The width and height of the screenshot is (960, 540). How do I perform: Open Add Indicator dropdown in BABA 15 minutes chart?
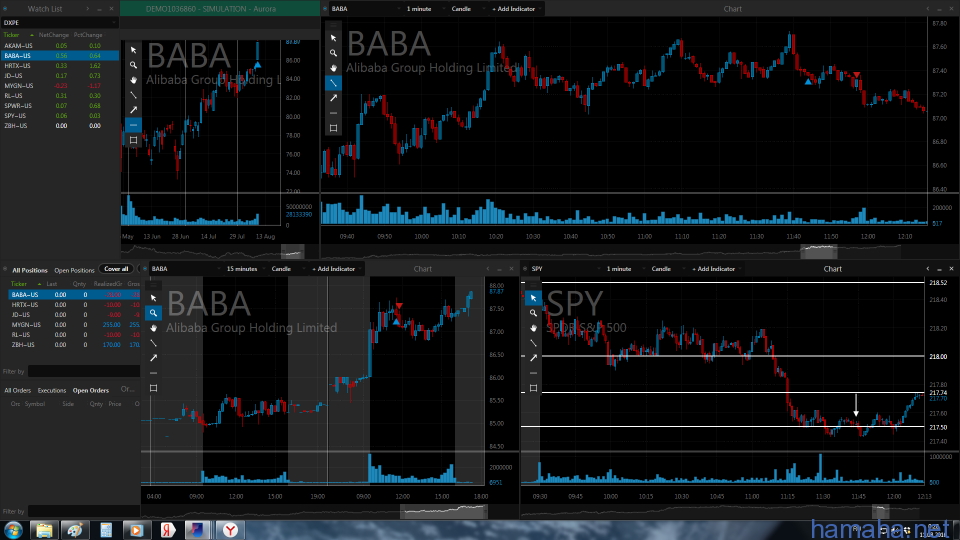[337, 269]
